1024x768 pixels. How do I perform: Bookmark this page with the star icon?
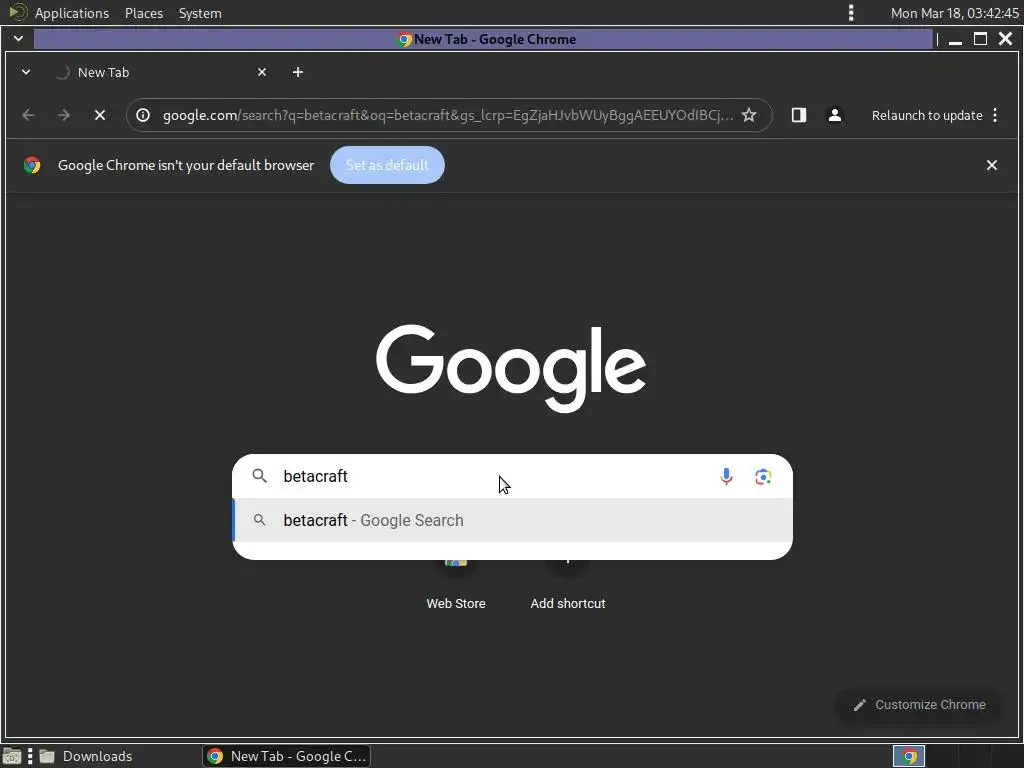tap(749, 116)
